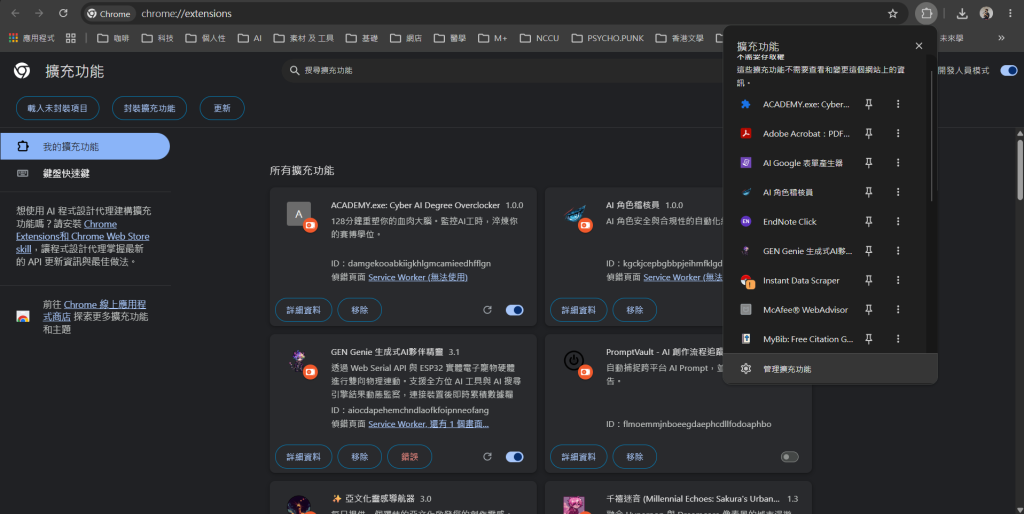Reload the ACADEMY.exe extension card
This screenshot has height=514, width=1024.
(487, 310)
